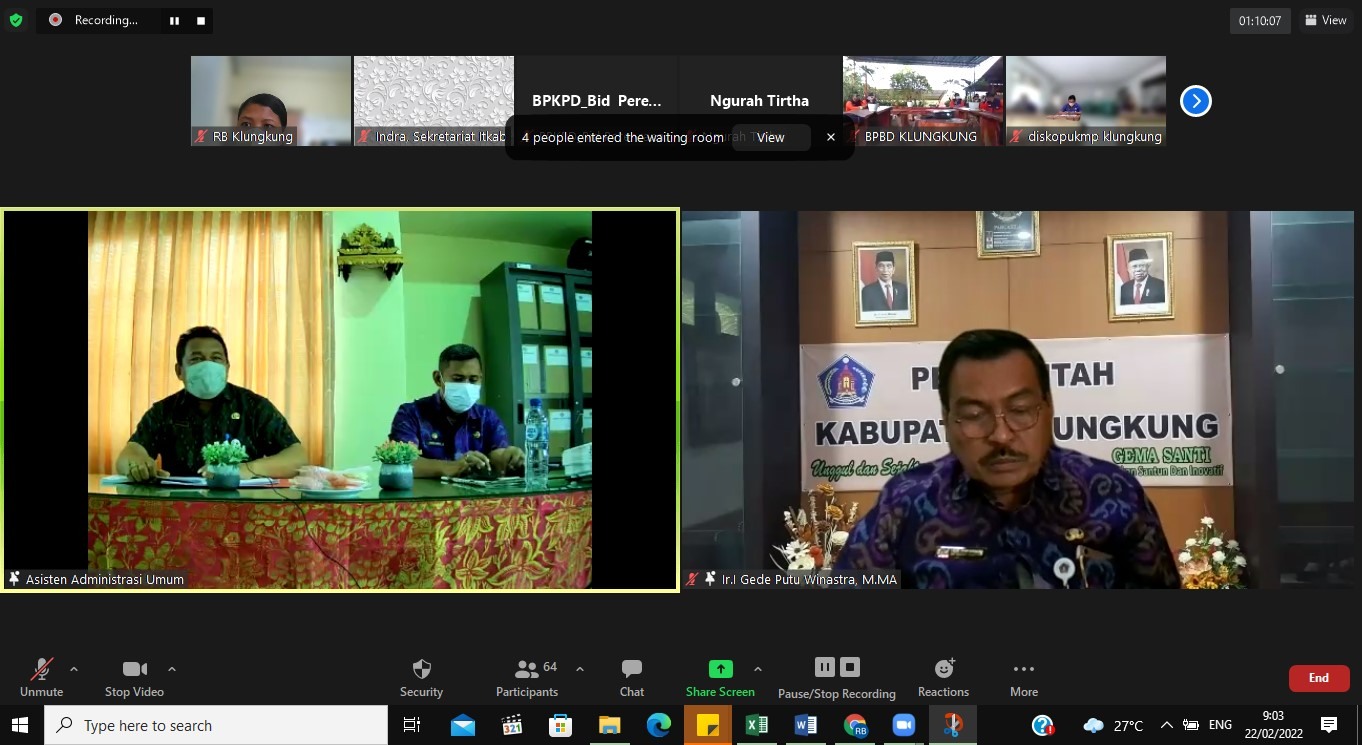Click the participant count 64

pos(550,667)
